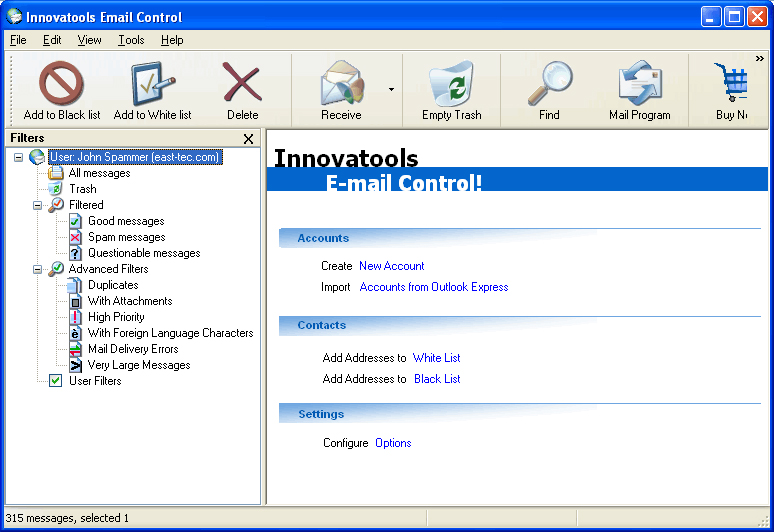Open the Edit menu
Screen dimensions: 774x532
click(52, 40)
